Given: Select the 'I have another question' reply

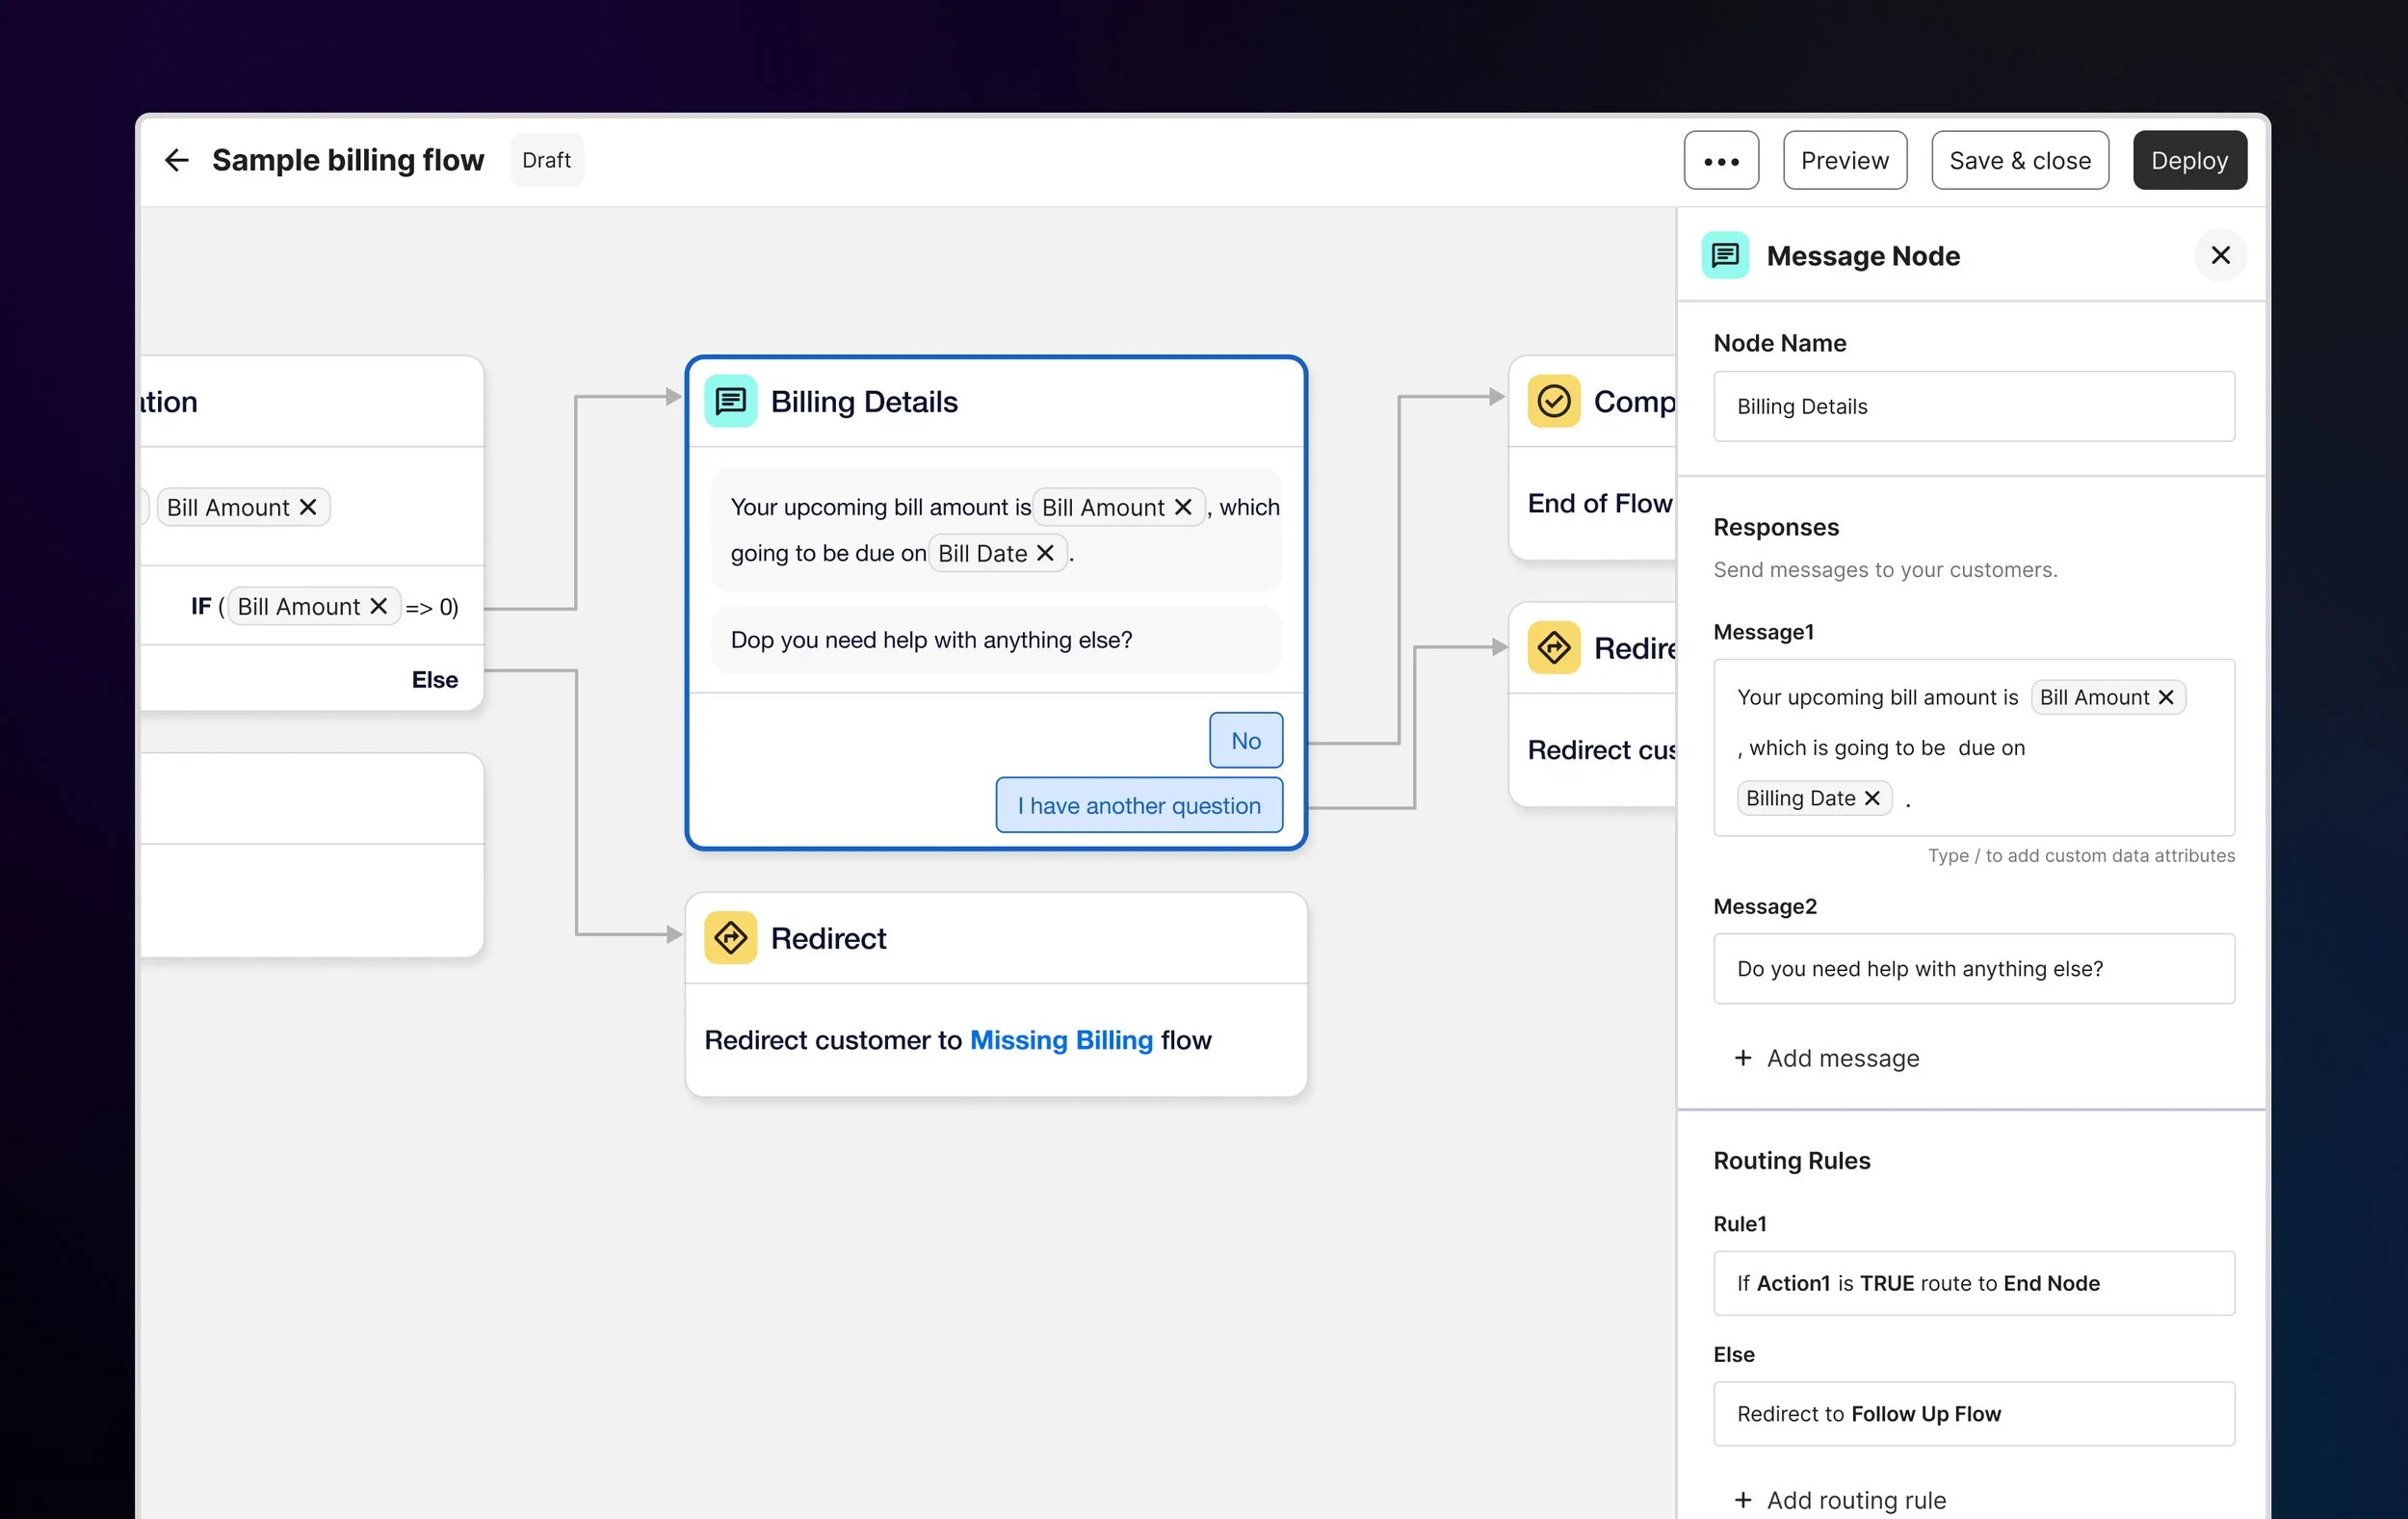Looking at the screenshot, I should pos(1139,805).
